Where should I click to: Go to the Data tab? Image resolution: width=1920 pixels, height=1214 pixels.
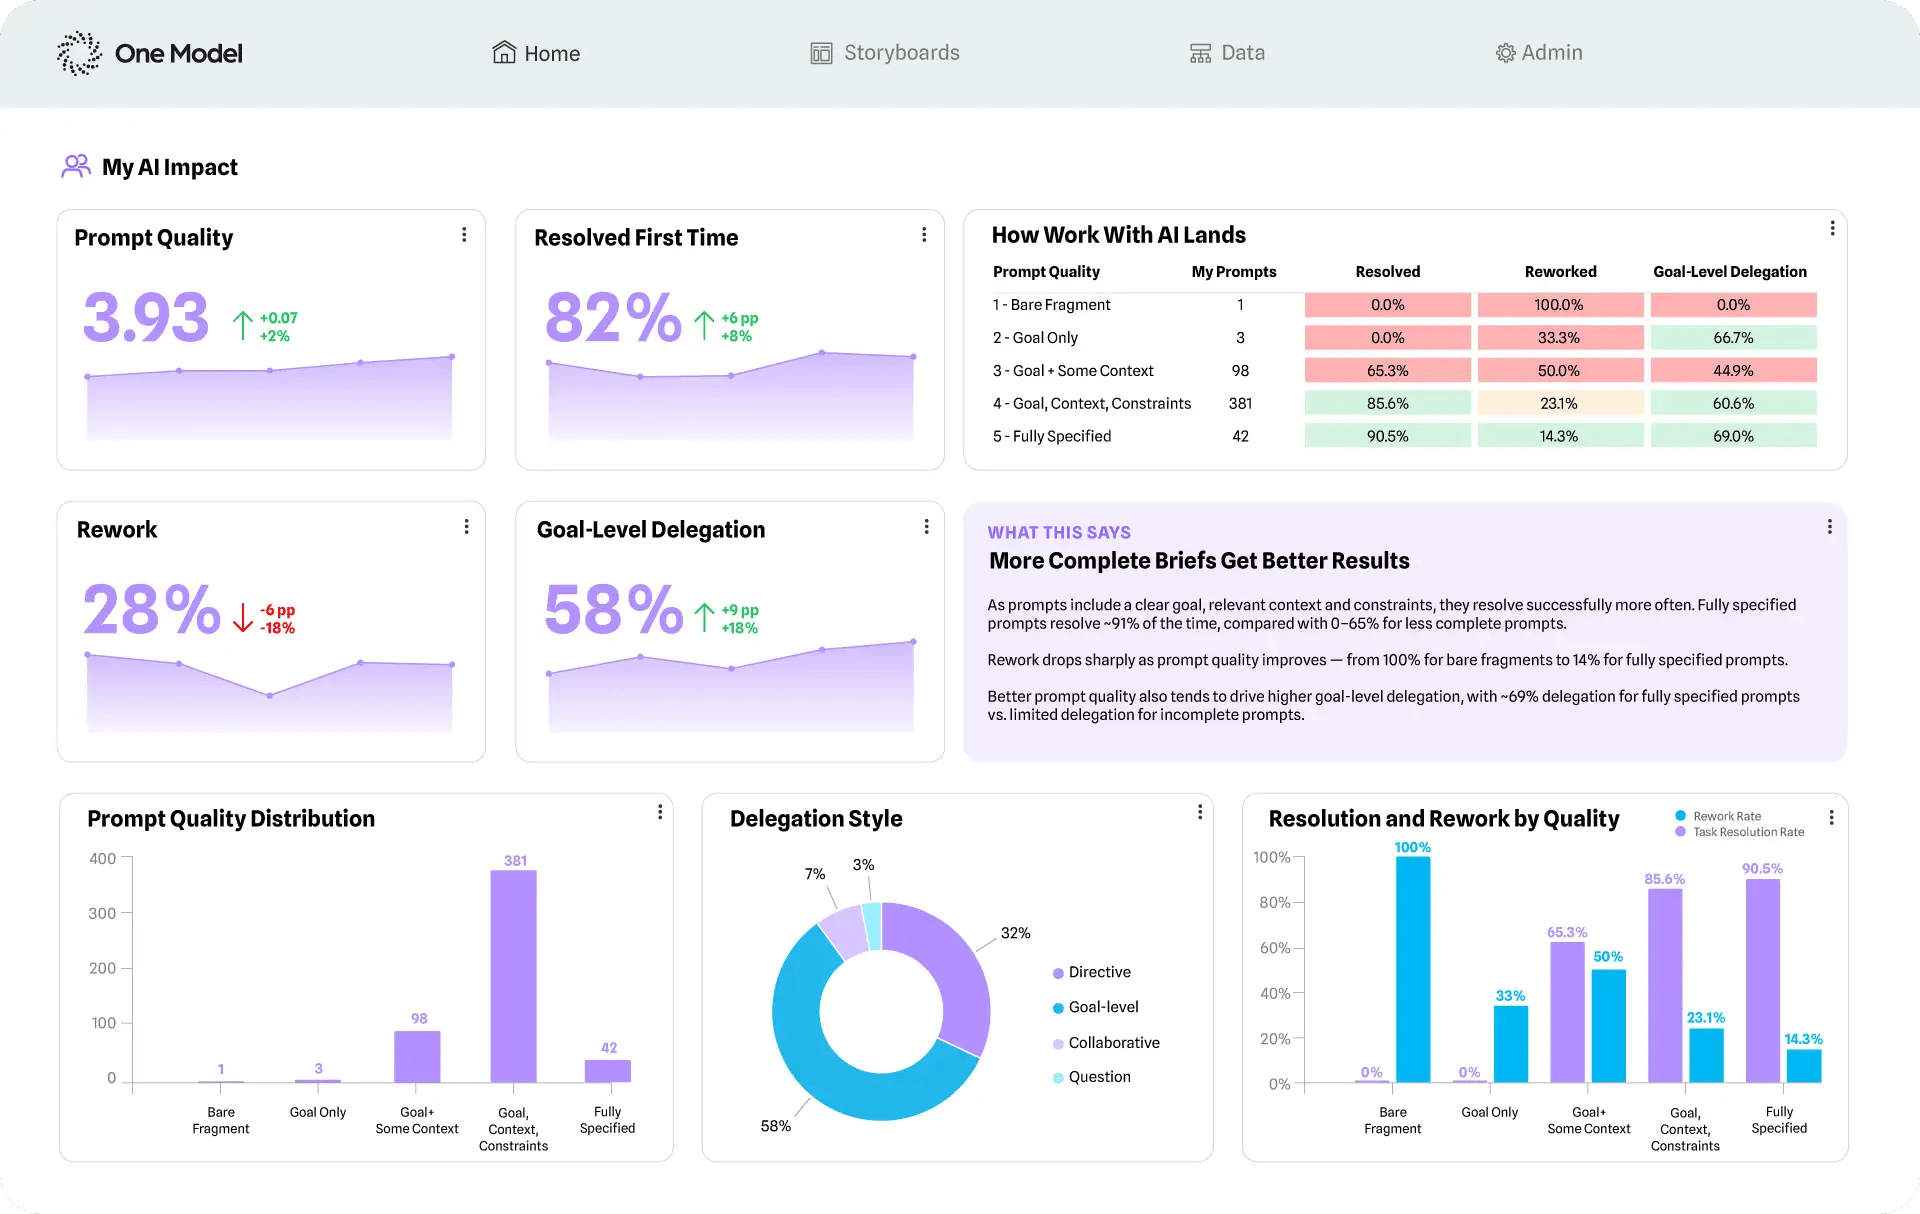[x=1227, y=53]
